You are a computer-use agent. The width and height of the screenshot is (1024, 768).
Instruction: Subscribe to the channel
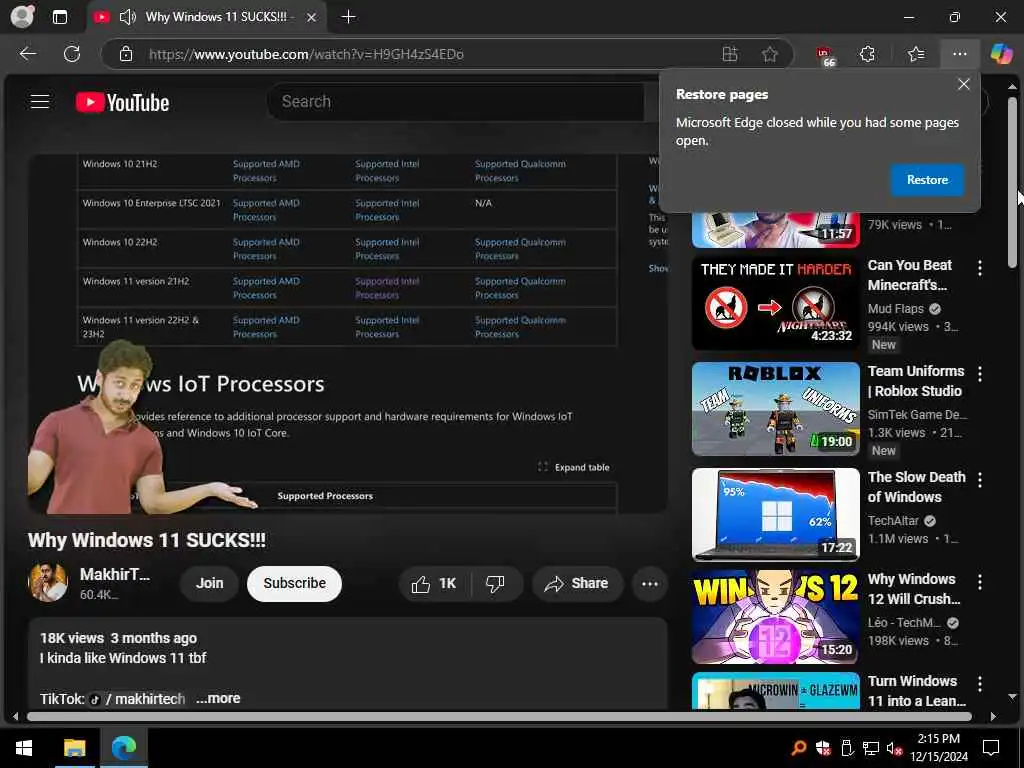point(295,583)
